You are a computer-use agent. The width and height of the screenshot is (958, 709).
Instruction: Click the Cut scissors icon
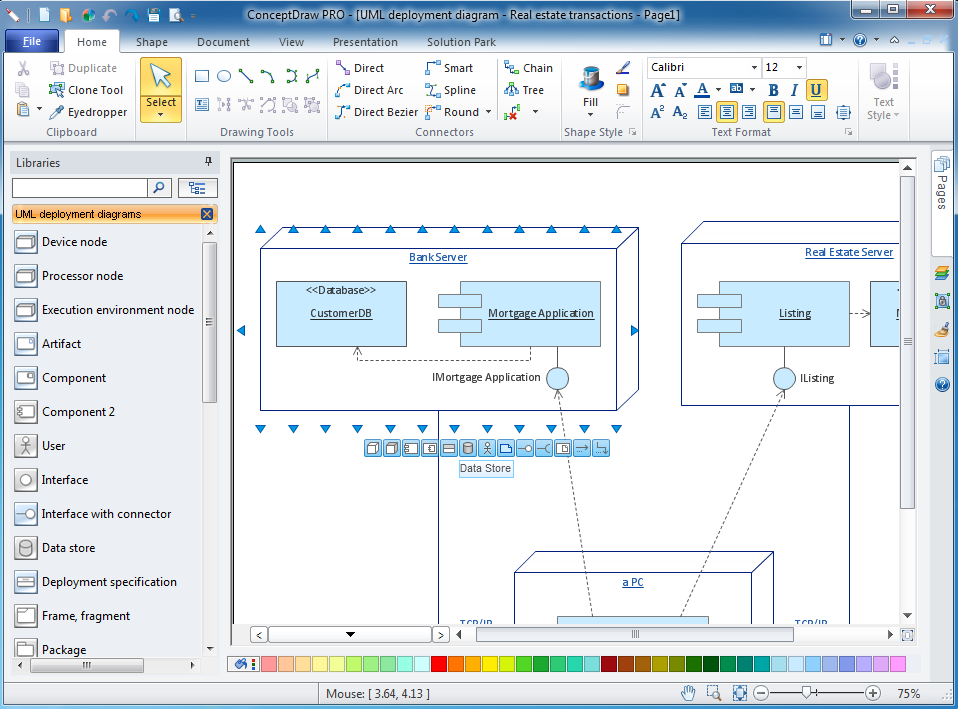[23, 68]
